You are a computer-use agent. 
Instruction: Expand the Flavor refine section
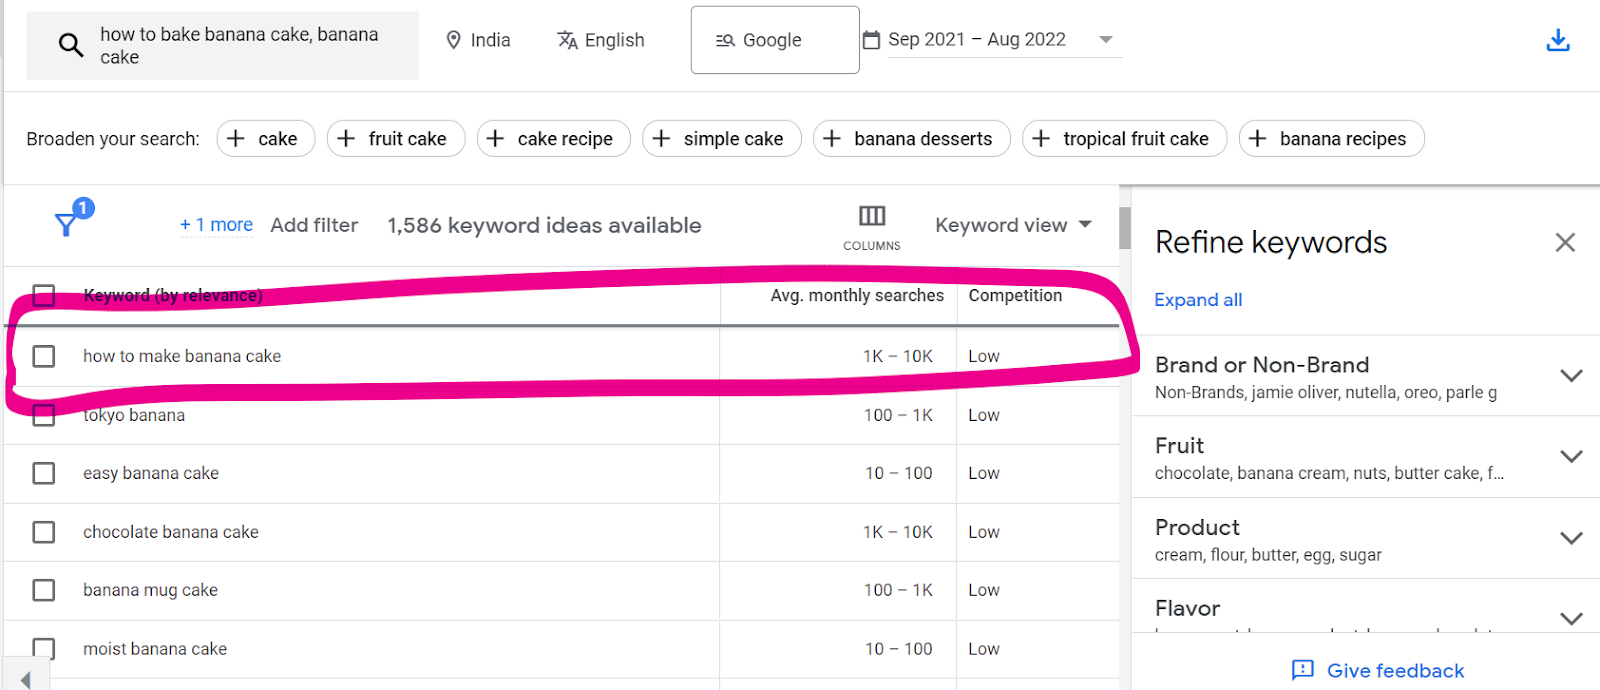[x=1571, y=619]
